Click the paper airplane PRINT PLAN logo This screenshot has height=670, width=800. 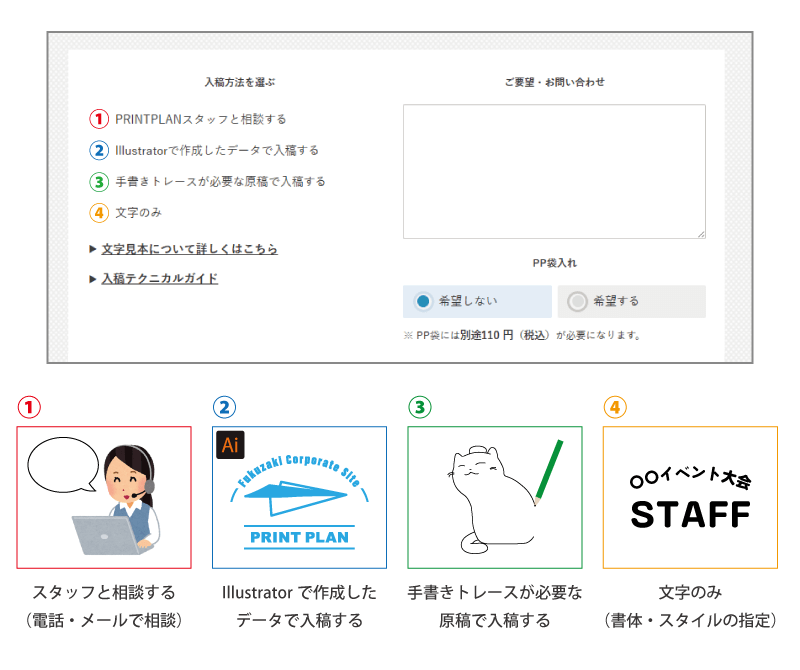click(x=299, y=500)
